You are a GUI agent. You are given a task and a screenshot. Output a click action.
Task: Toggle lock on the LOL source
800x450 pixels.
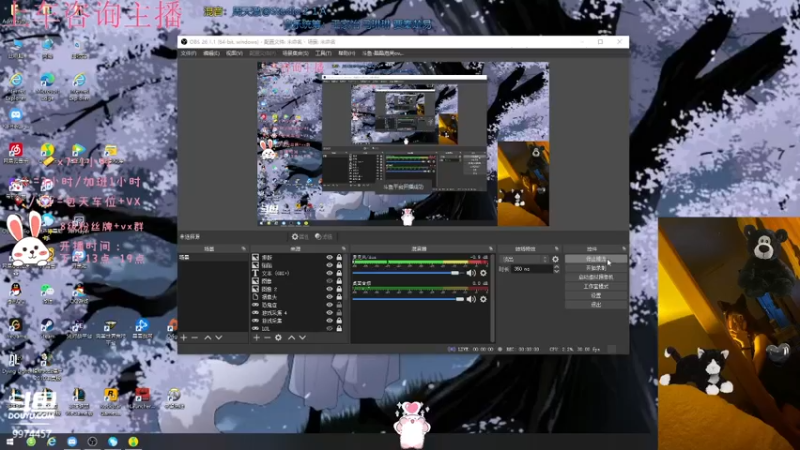[x=339, y=329]
